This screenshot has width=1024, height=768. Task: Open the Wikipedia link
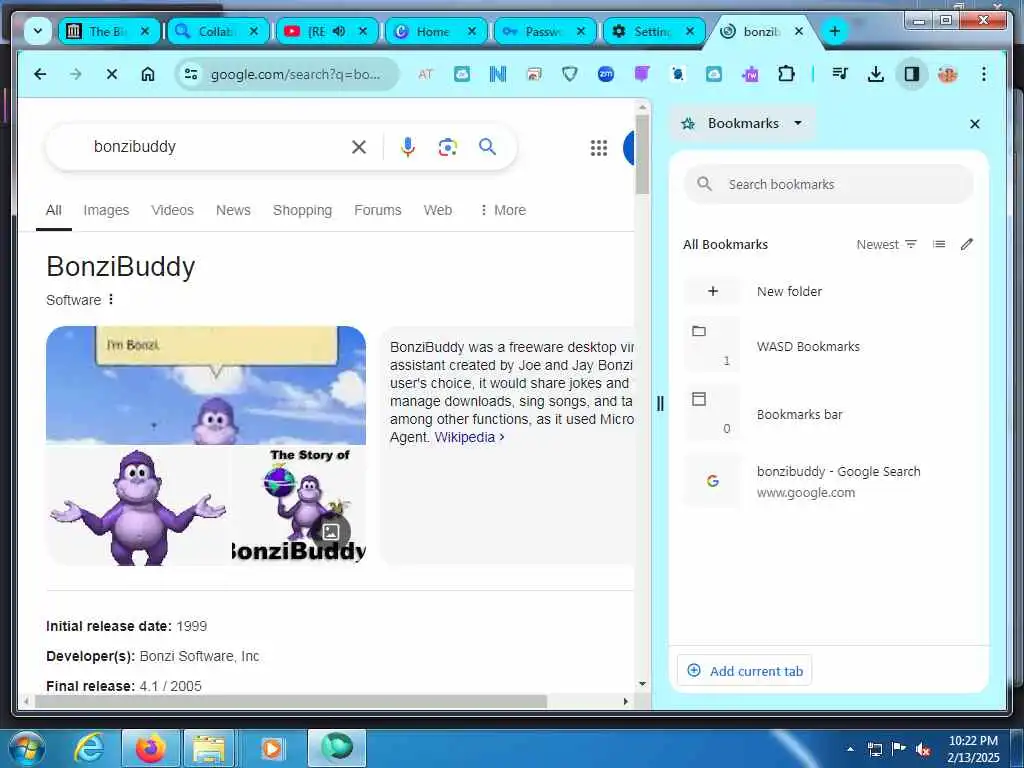point(469,438)
